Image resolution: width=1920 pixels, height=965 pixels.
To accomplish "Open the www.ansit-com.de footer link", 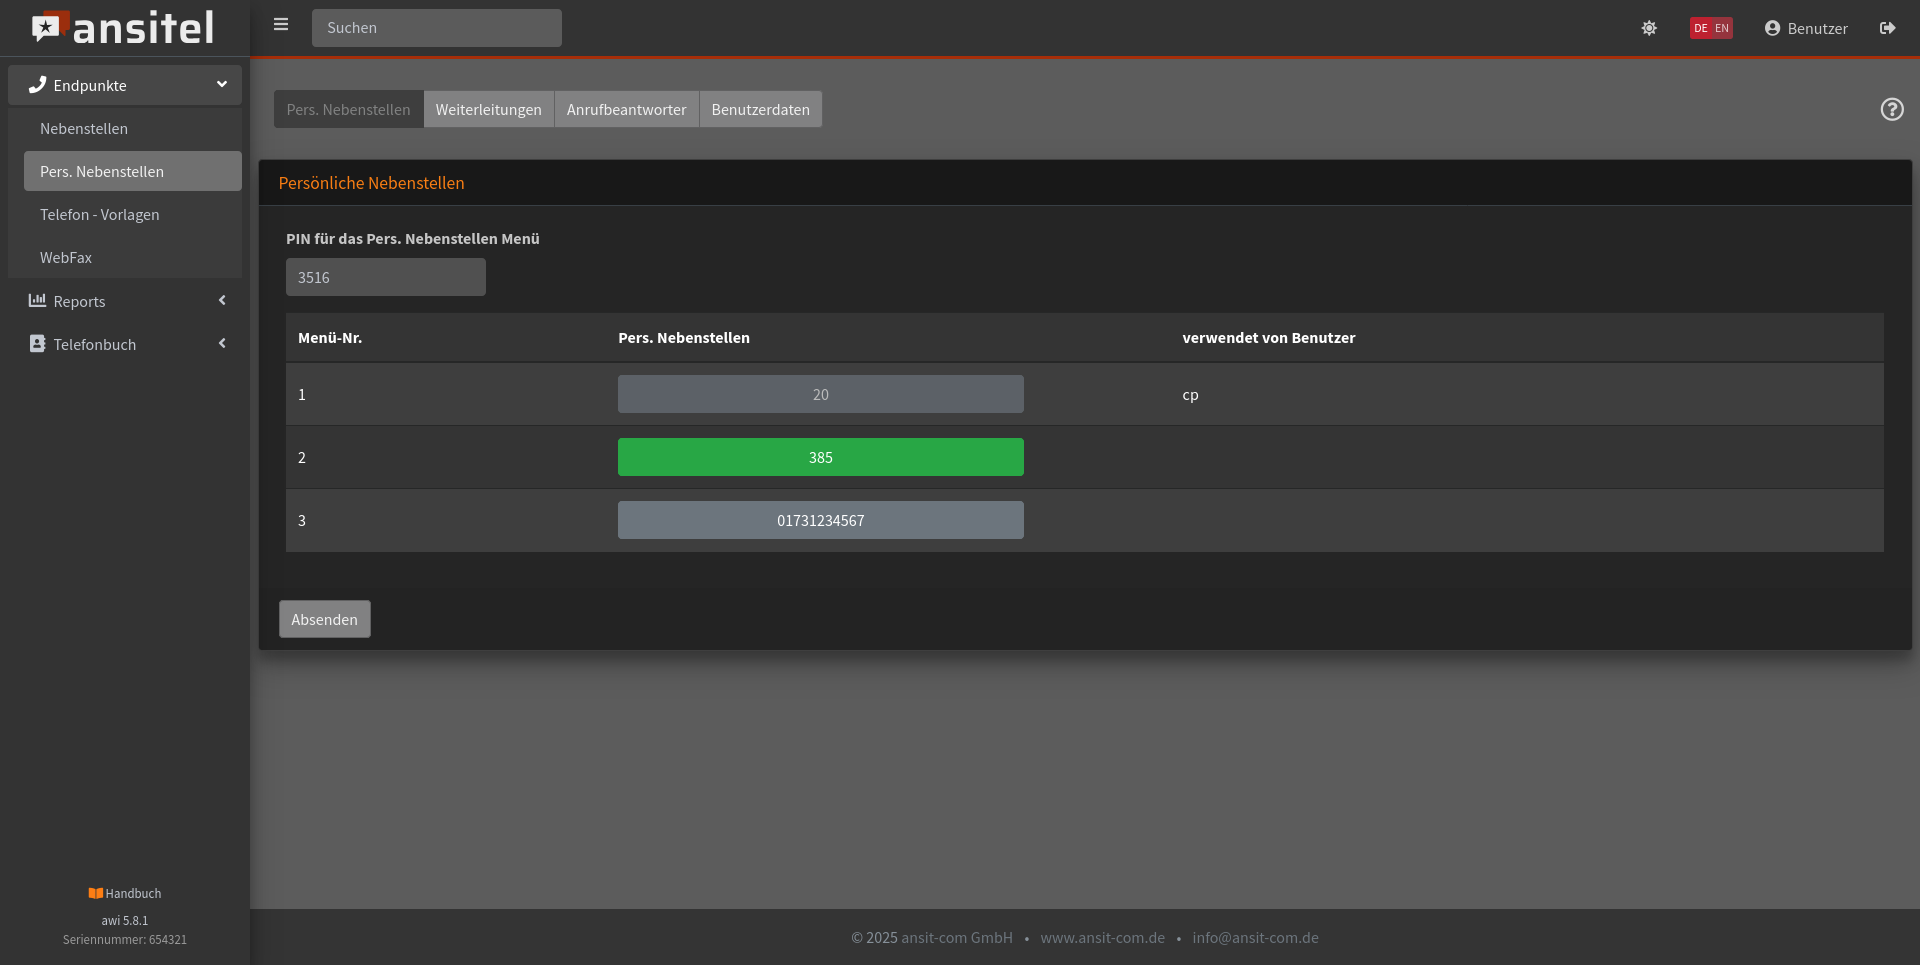I will 1102,938.
